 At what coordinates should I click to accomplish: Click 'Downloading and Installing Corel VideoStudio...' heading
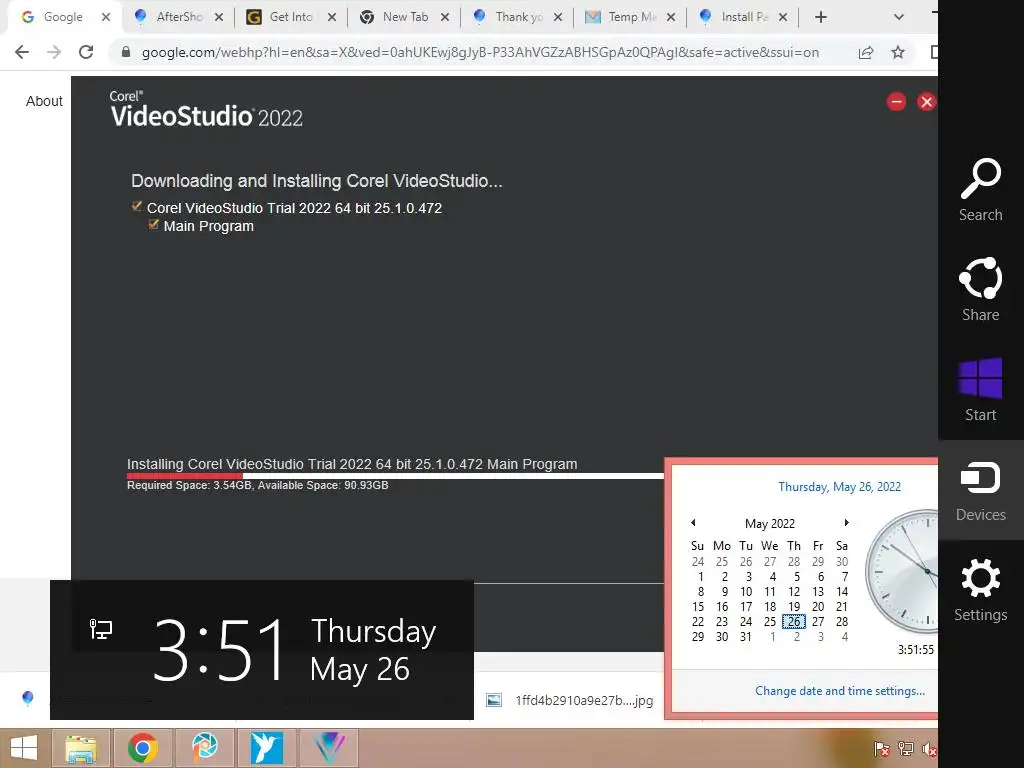point(317,181)
